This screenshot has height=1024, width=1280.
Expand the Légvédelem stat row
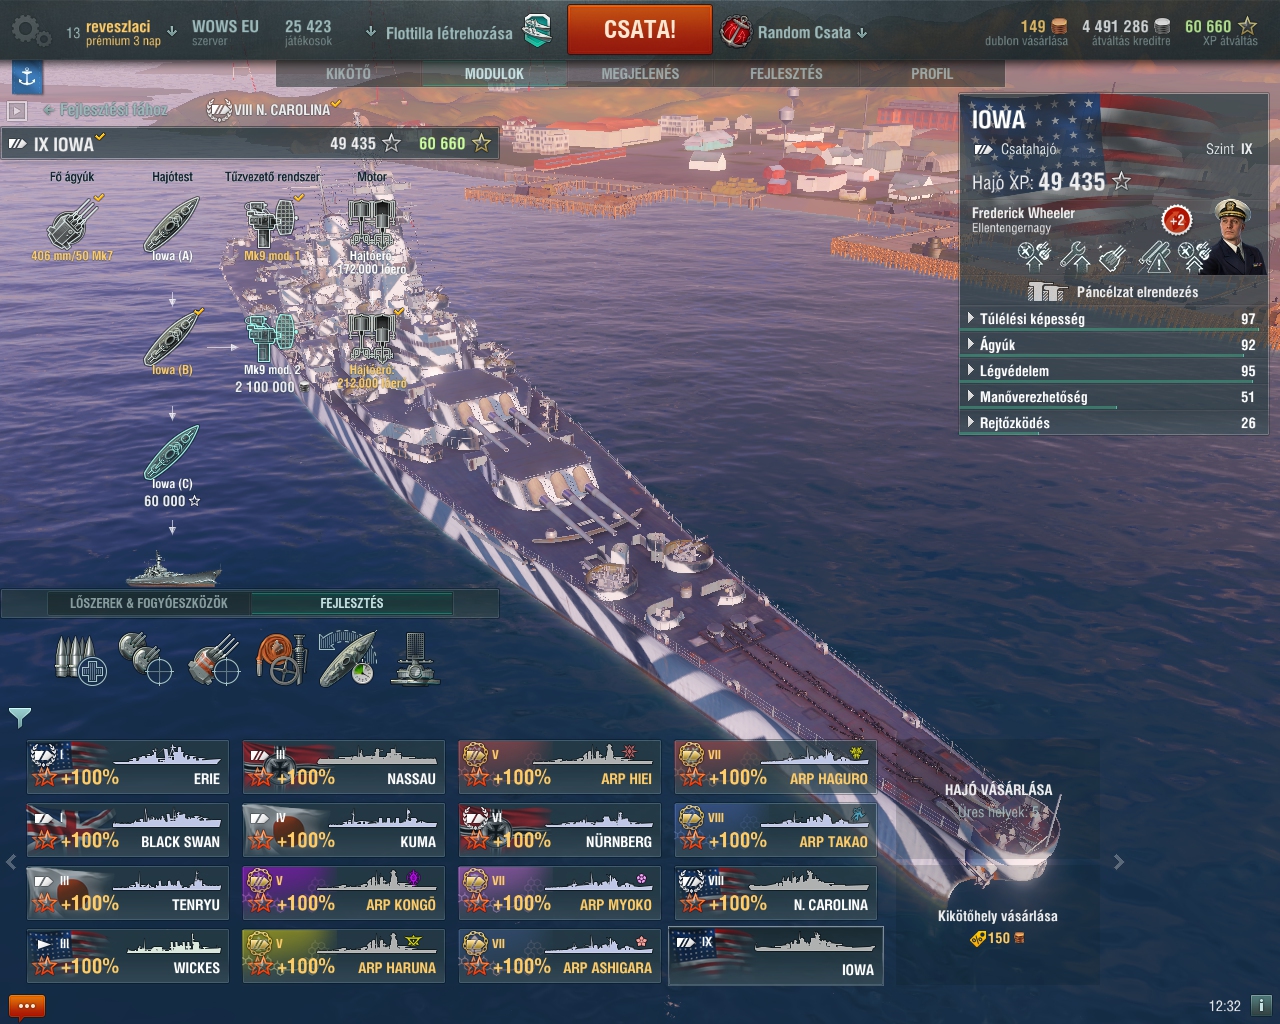point(1113,371)
